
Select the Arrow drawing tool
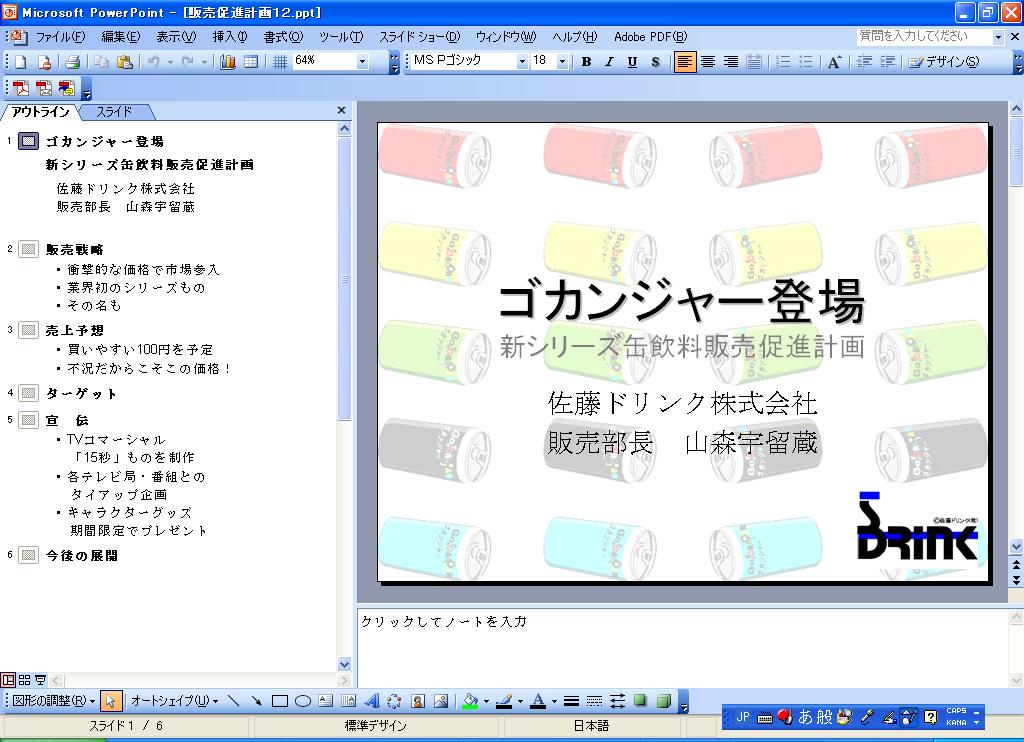coord(257,701)
